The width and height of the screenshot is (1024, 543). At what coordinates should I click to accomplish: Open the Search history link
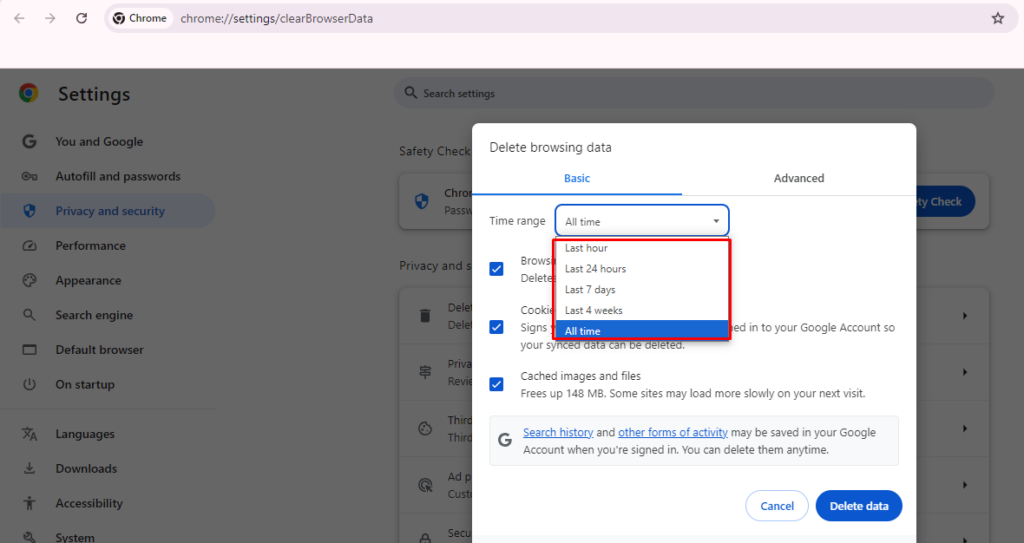tap(558, 432)
